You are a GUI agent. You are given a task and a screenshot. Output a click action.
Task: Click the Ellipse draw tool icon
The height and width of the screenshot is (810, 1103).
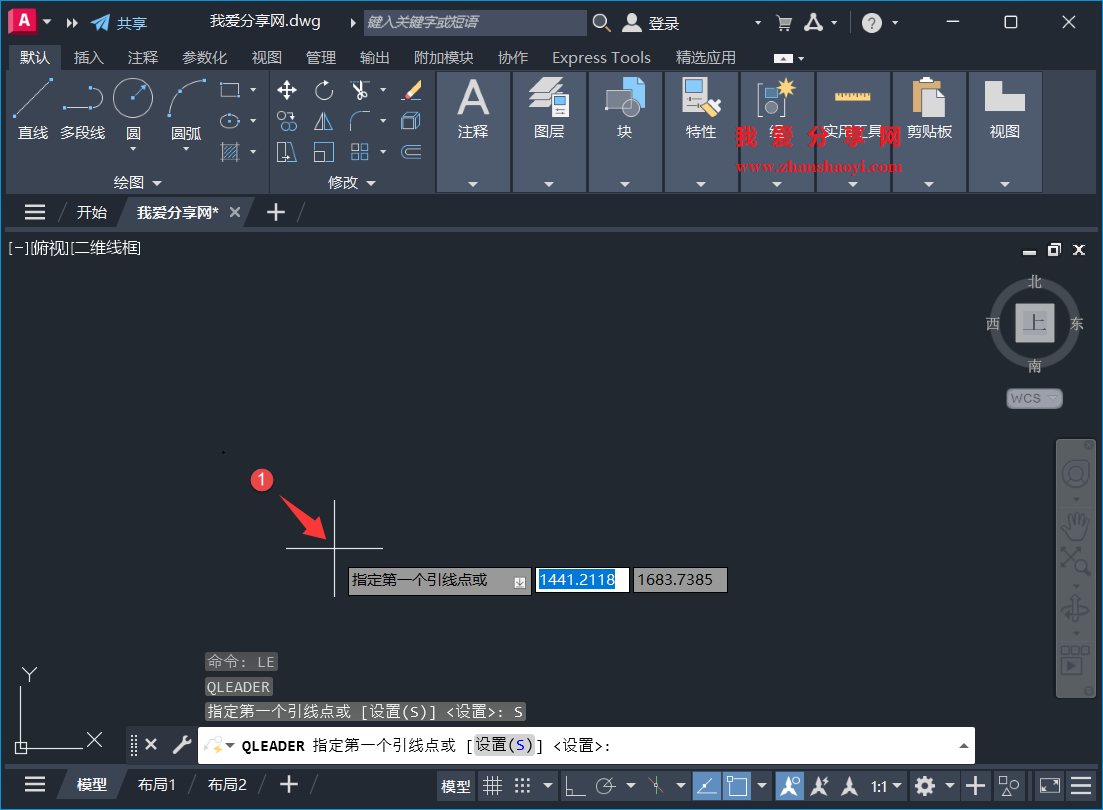point(230,121)
